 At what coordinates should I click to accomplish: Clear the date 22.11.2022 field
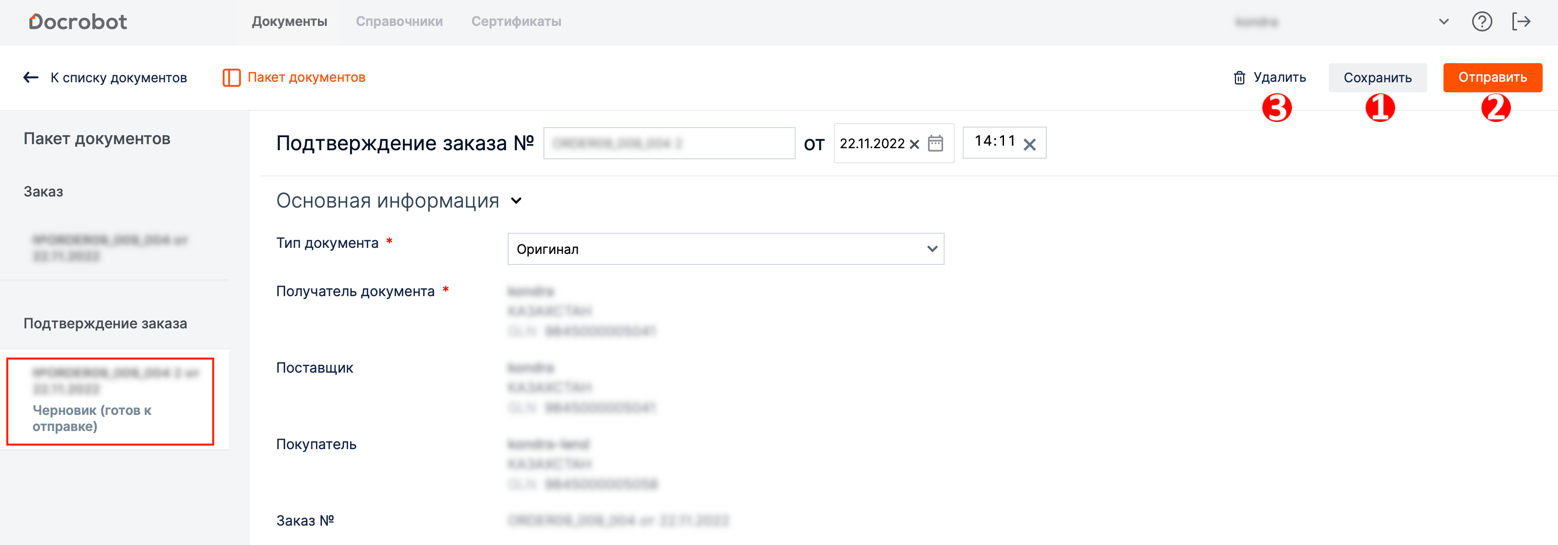914,144
